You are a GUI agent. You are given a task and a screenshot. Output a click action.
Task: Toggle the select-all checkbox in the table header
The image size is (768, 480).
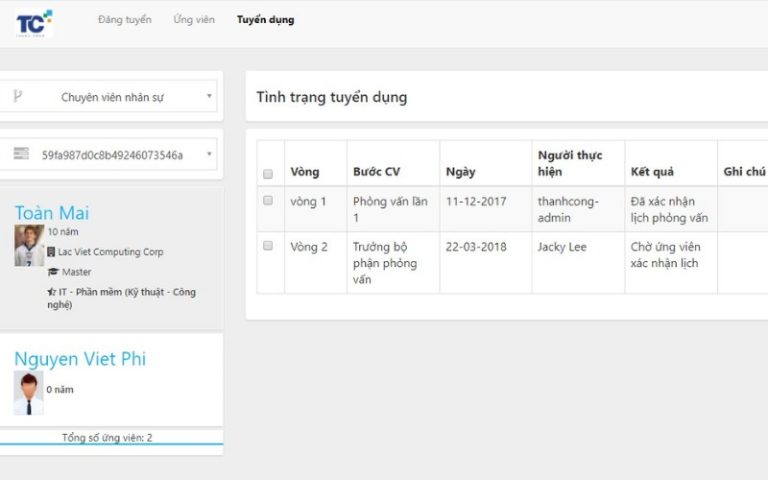268,174
